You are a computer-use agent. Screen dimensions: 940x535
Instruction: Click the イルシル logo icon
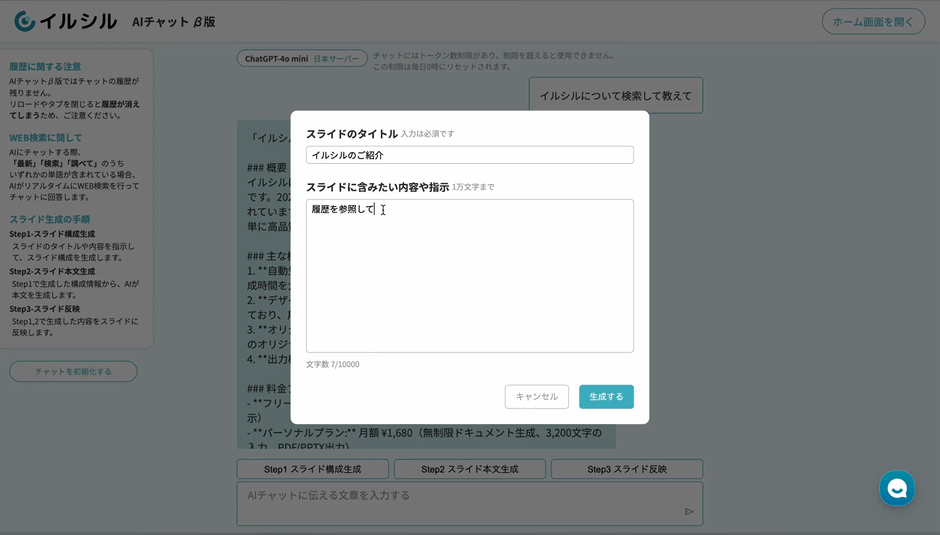[24, 21]
